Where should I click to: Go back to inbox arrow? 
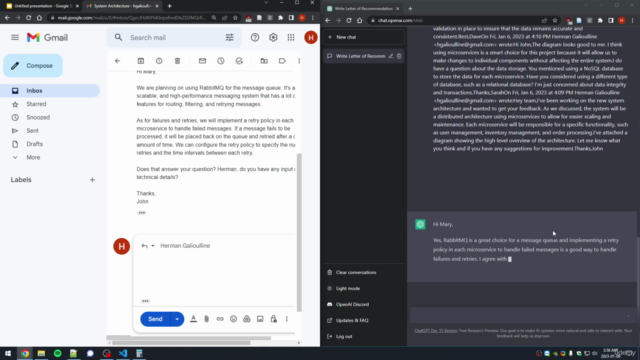118,61
